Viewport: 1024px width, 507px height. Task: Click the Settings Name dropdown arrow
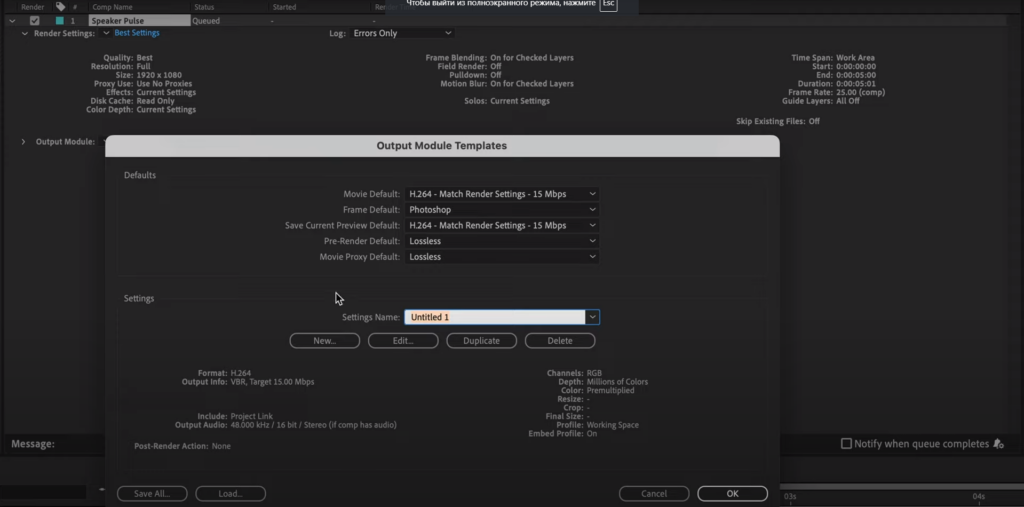tap(592, 317)
